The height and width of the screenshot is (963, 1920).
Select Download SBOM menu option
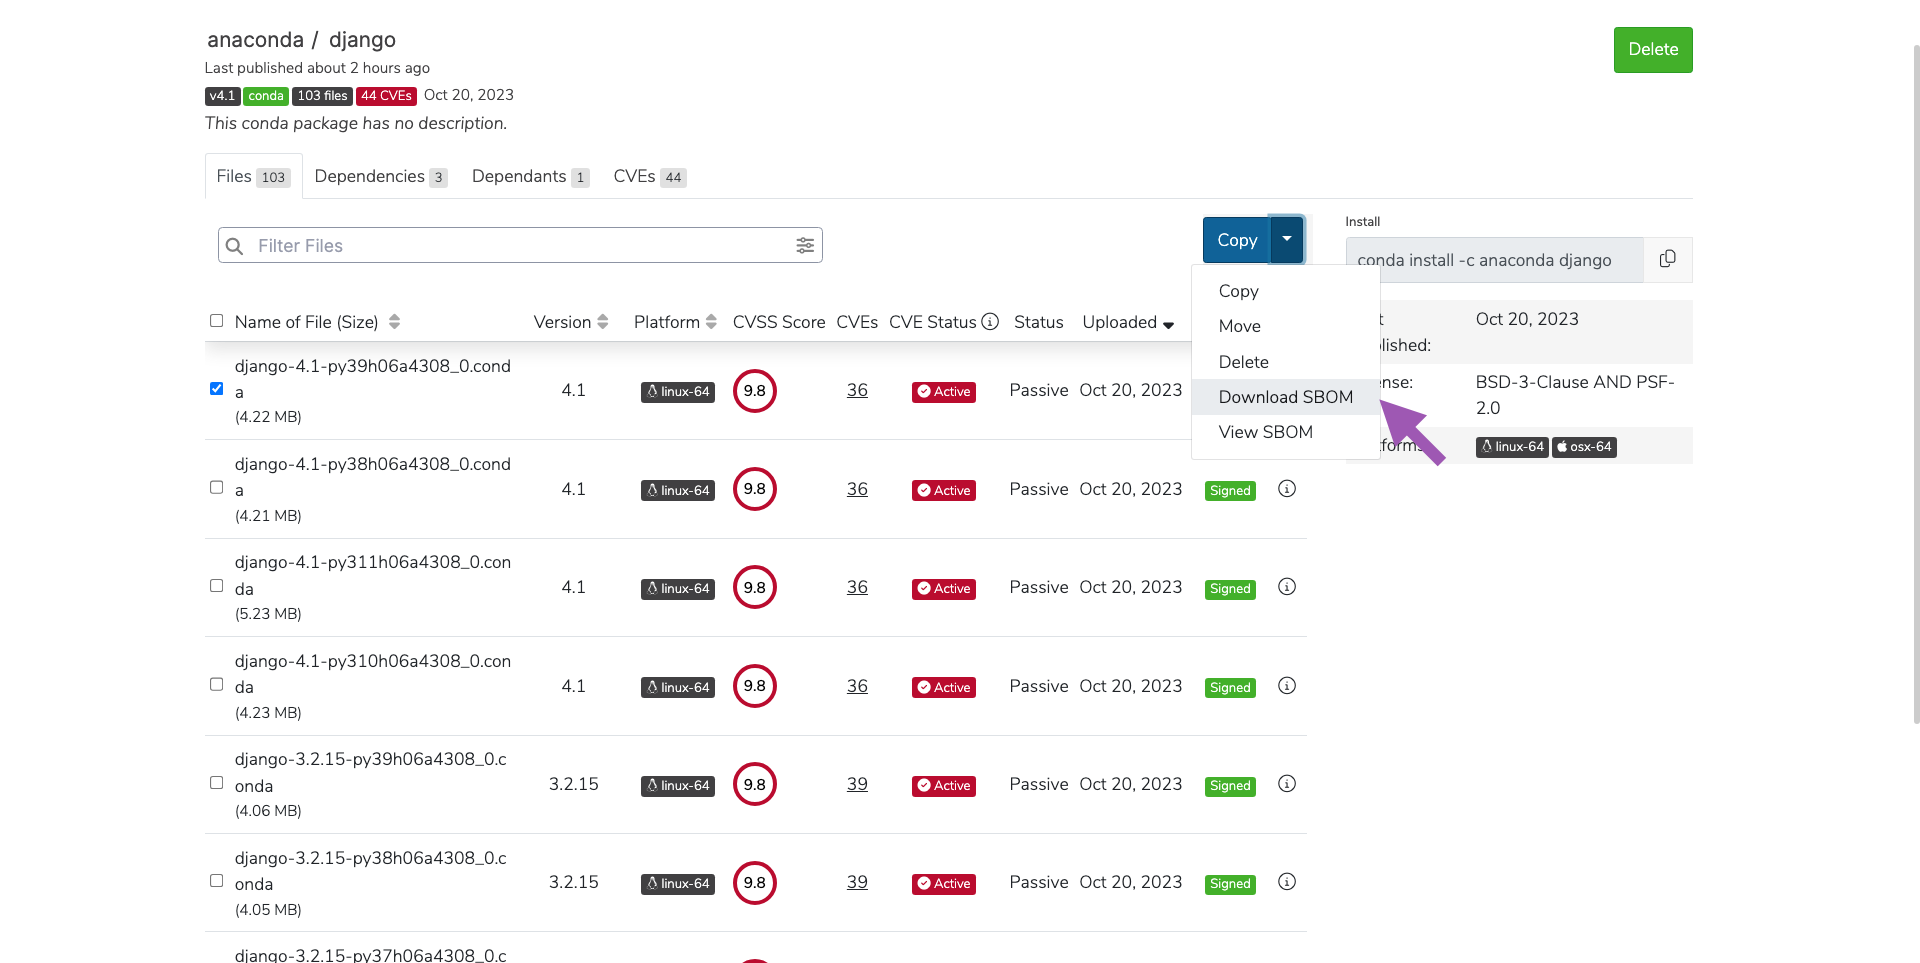click(x=1286, y=397)
